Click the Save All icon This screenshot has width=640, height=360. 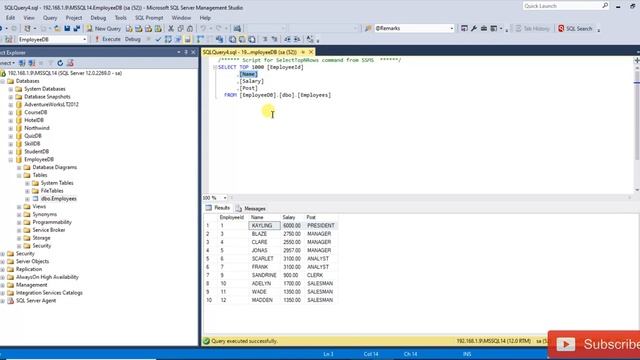pyautogui.click(x=76, y=29)
